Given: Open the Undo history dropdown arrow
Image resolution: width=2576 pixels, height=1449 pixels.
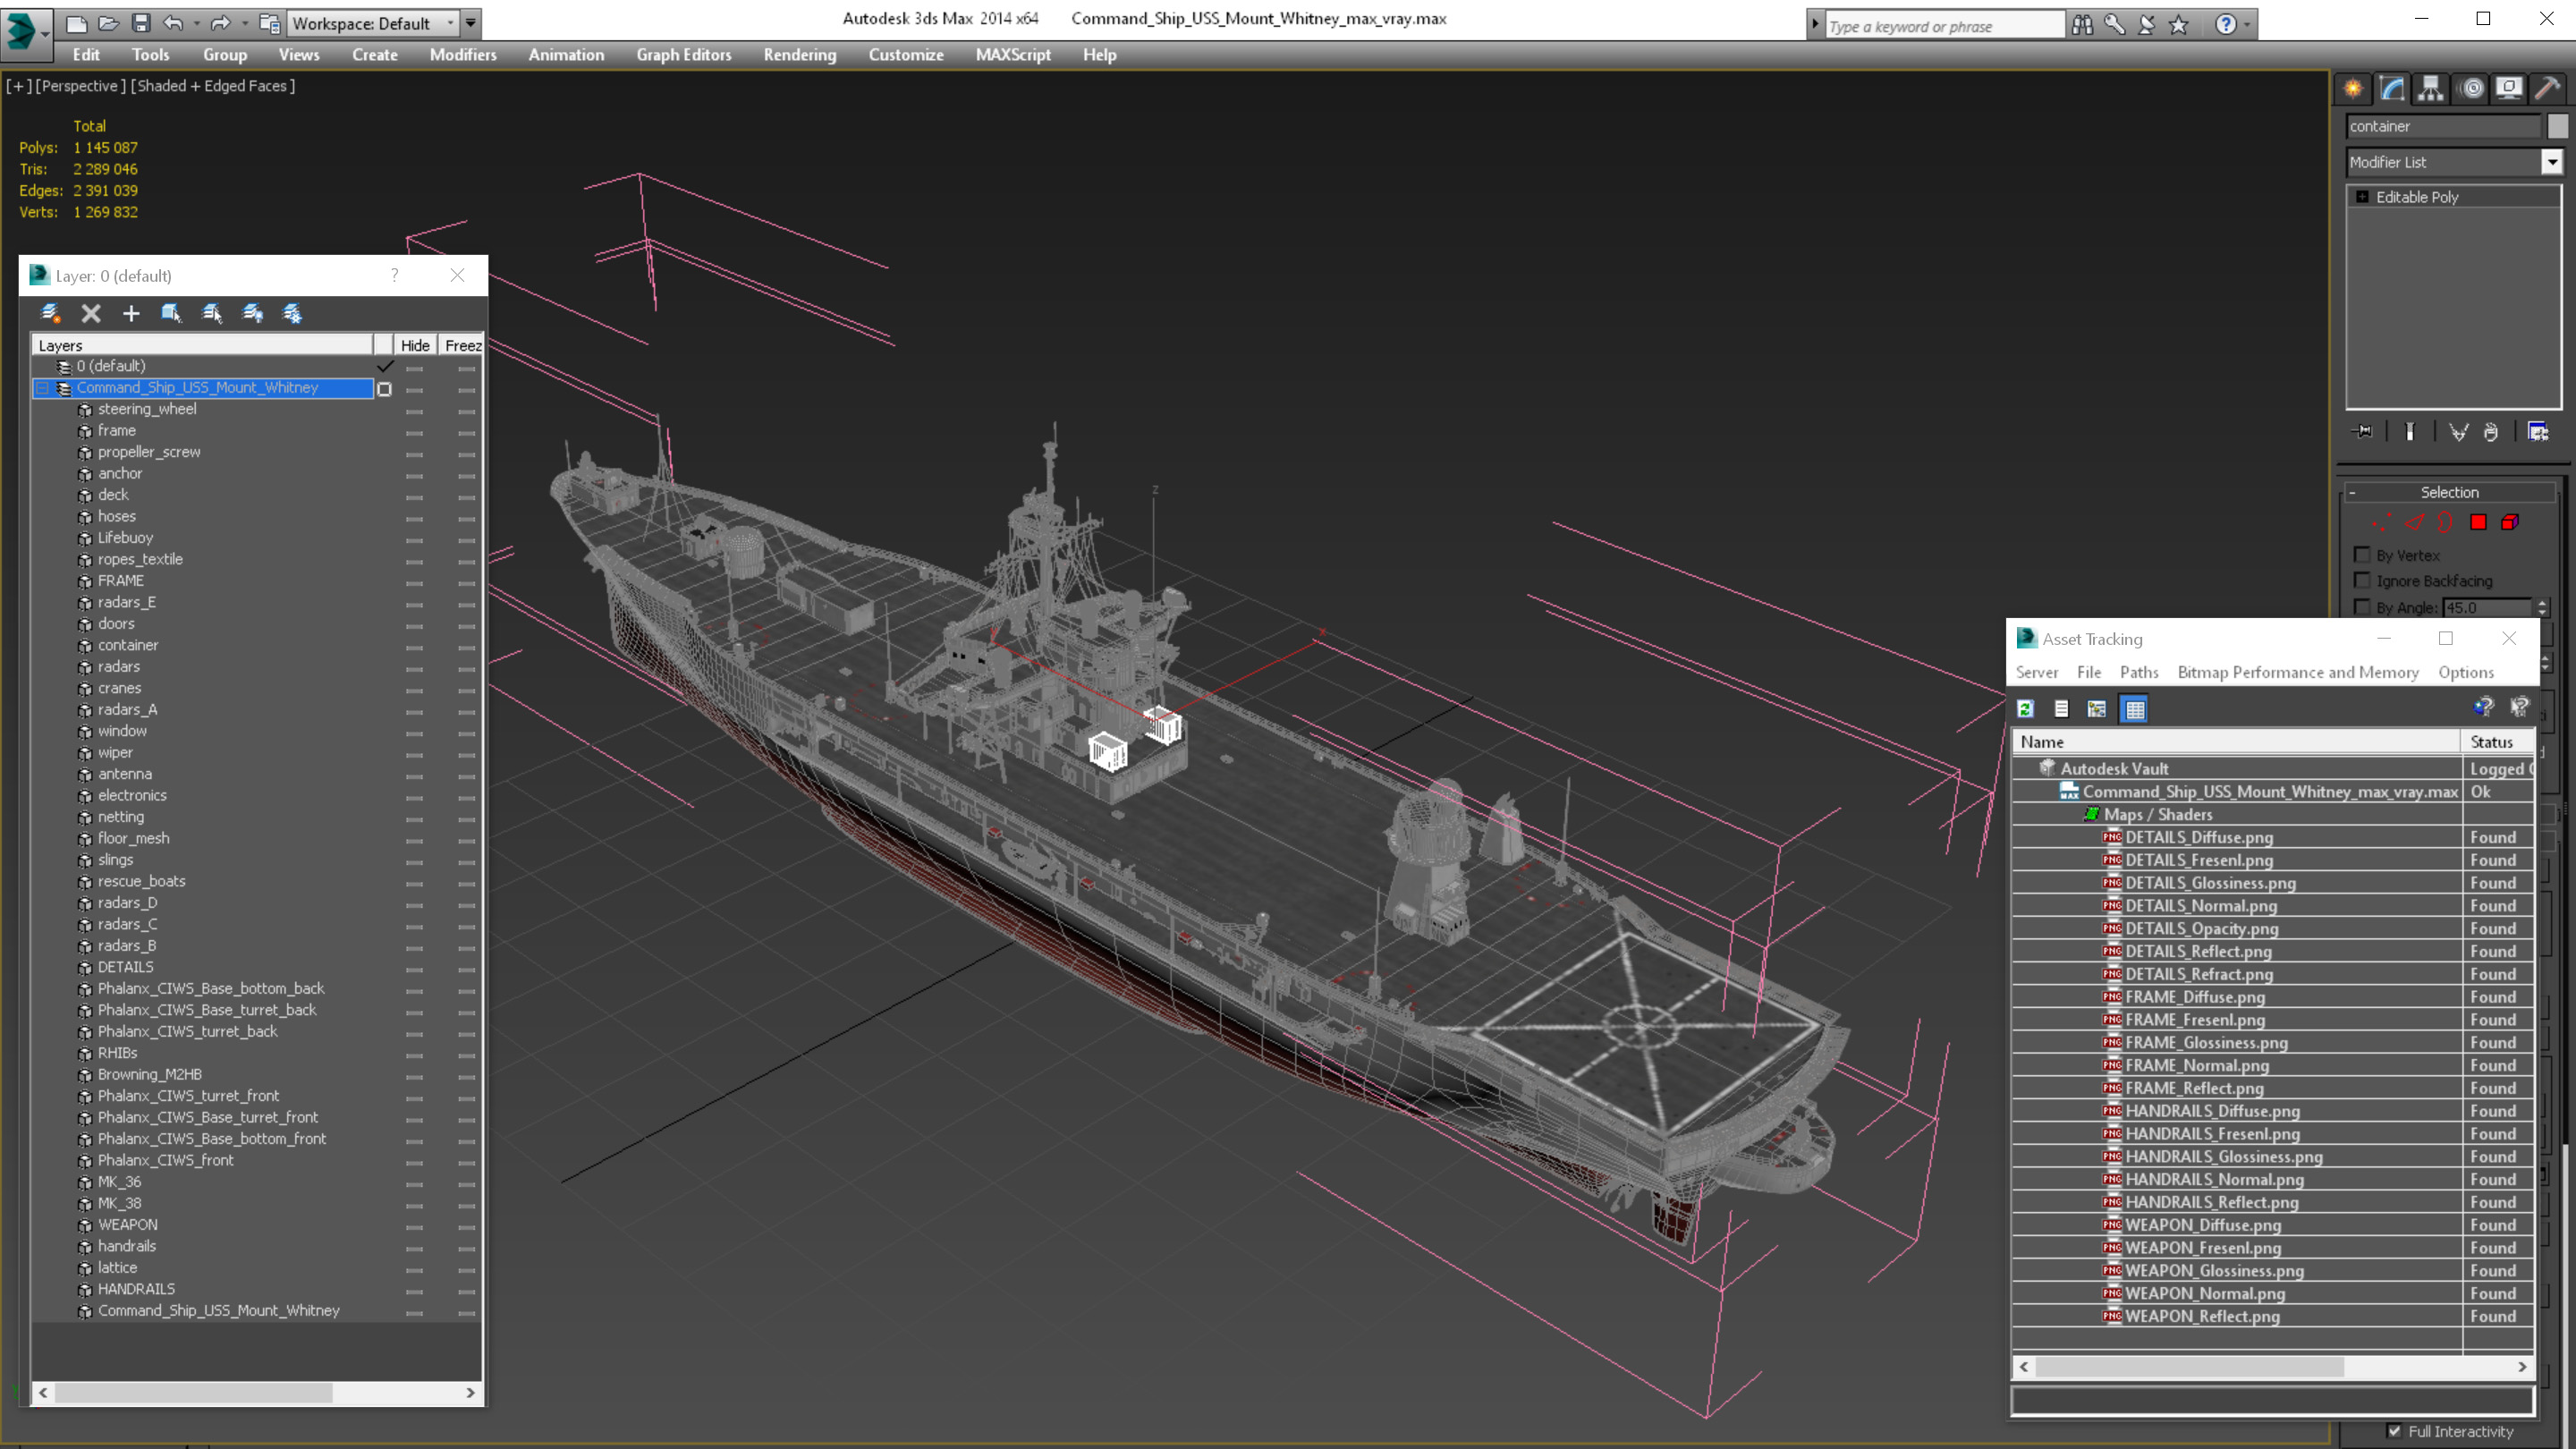Looking at the screenshot, I should (x=196, y=23).
